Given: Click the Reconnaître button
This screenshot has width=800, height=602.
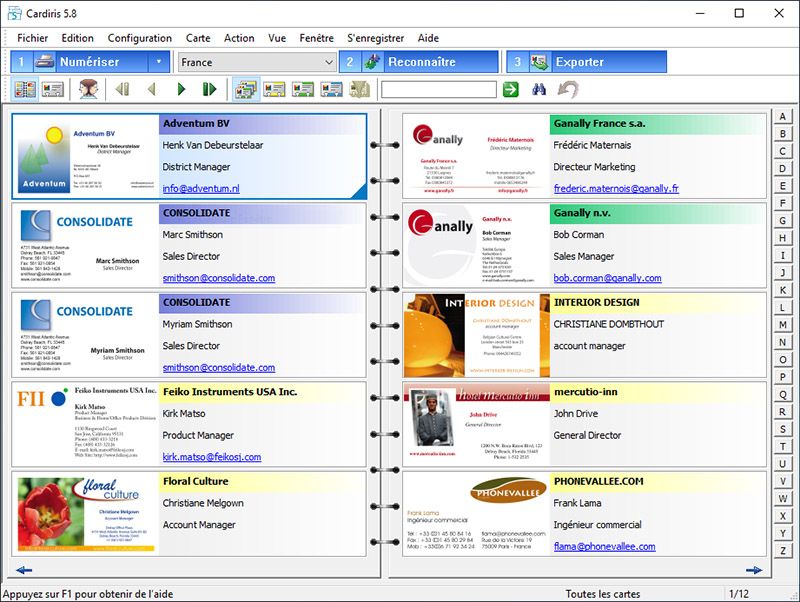Looking at the screenshot, I should (400, 62).
